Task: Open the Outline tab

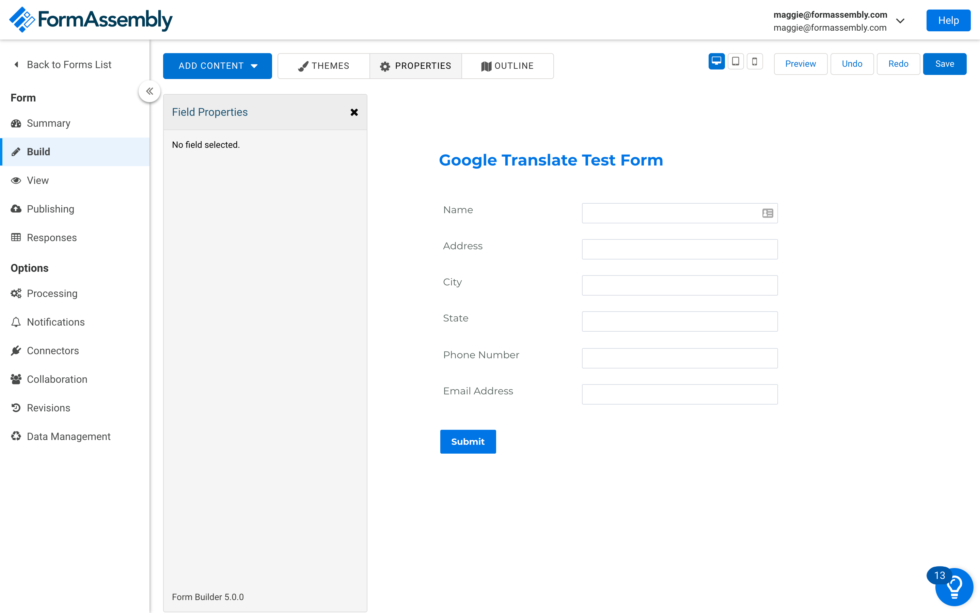Action: click(508, 65)
